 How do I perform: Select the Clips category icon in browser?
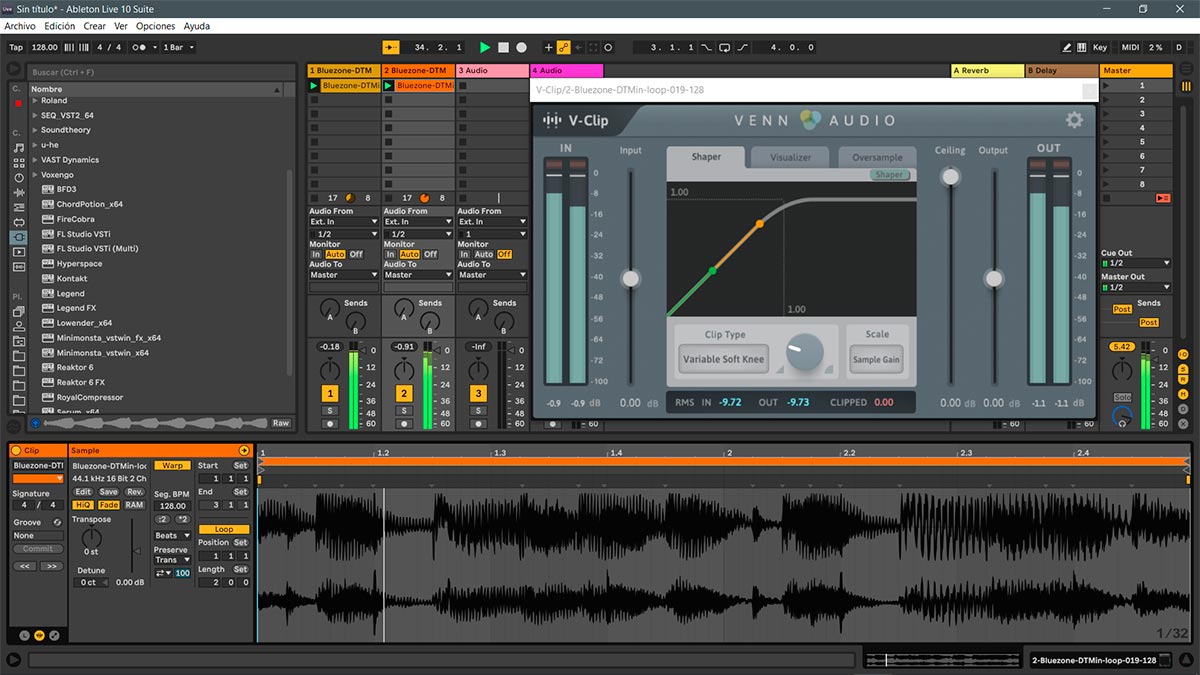click(x=18, y=252)
